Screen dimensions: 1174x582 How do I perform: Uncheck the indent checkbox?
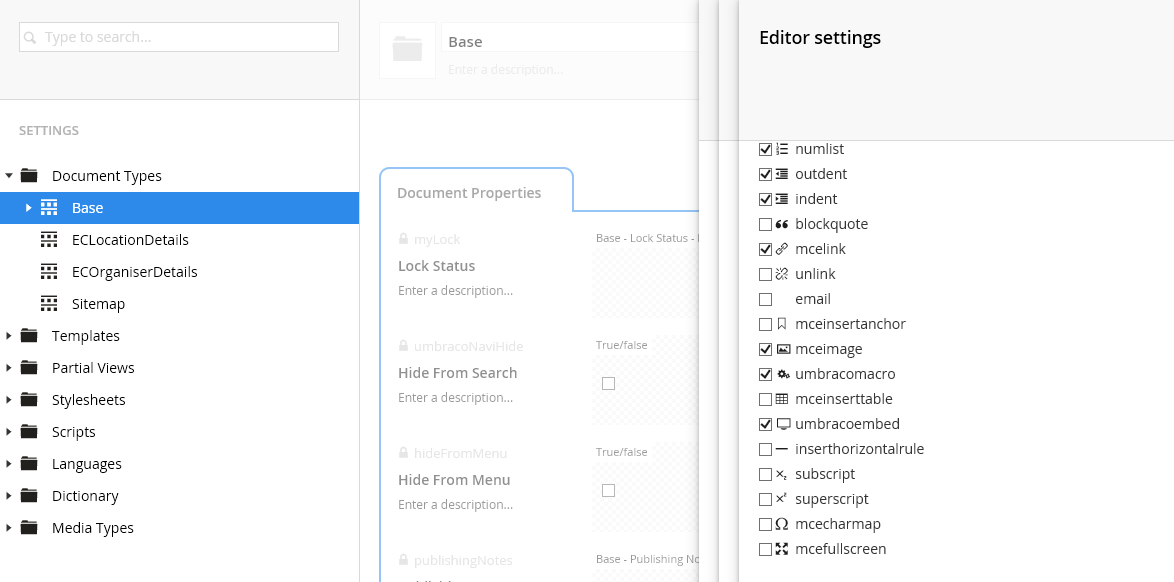765,199
